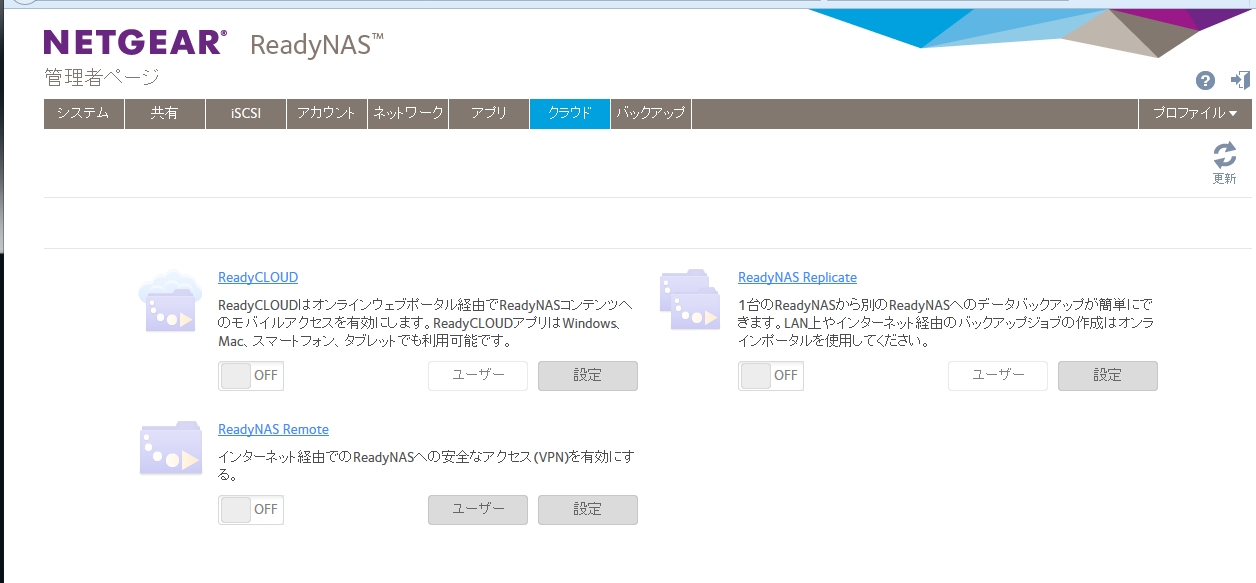Switch to the 共有 tab
Viewport: 1256px width, 583px height.
click(165, 114)
